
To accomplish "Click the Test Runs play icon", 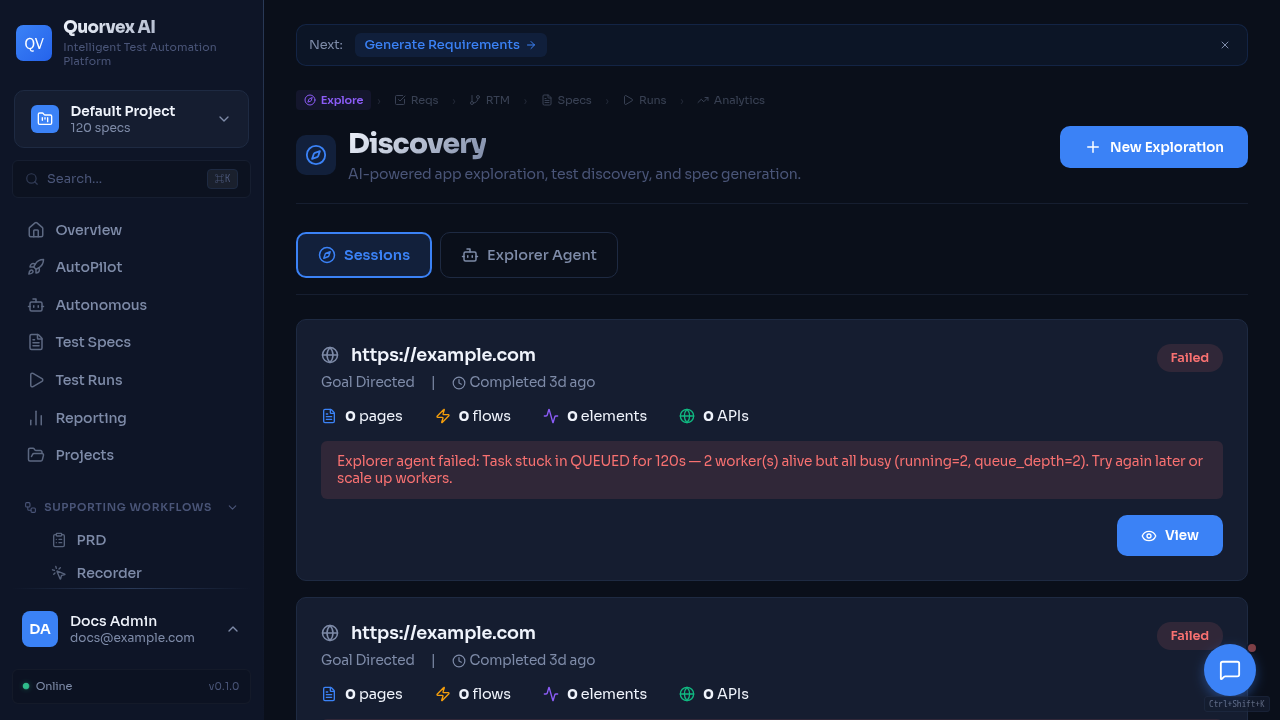I will click(x=36, y=380).
